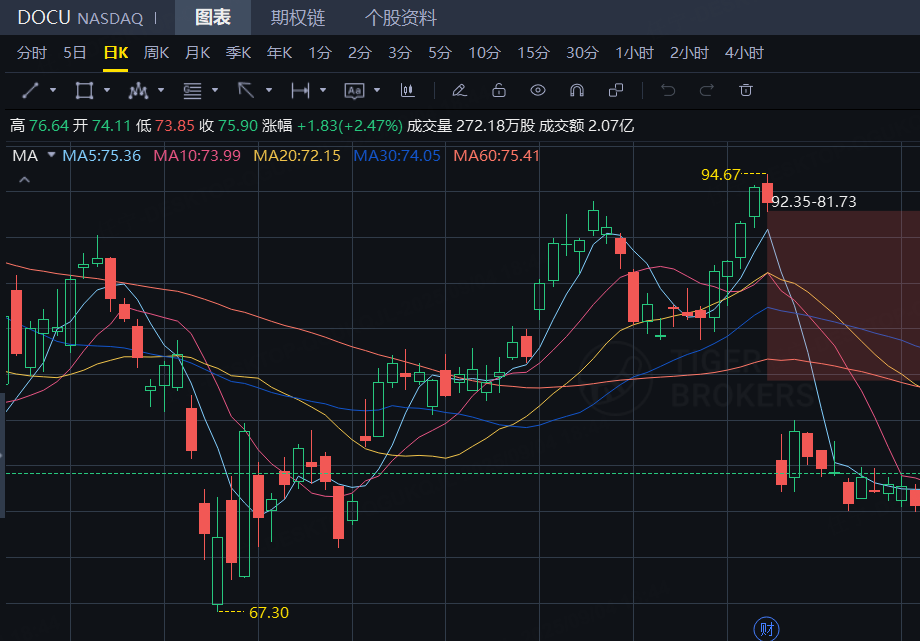Select the 周K timeframe
The width and height of the screenshot is (920, 641).
click(156, 53)
